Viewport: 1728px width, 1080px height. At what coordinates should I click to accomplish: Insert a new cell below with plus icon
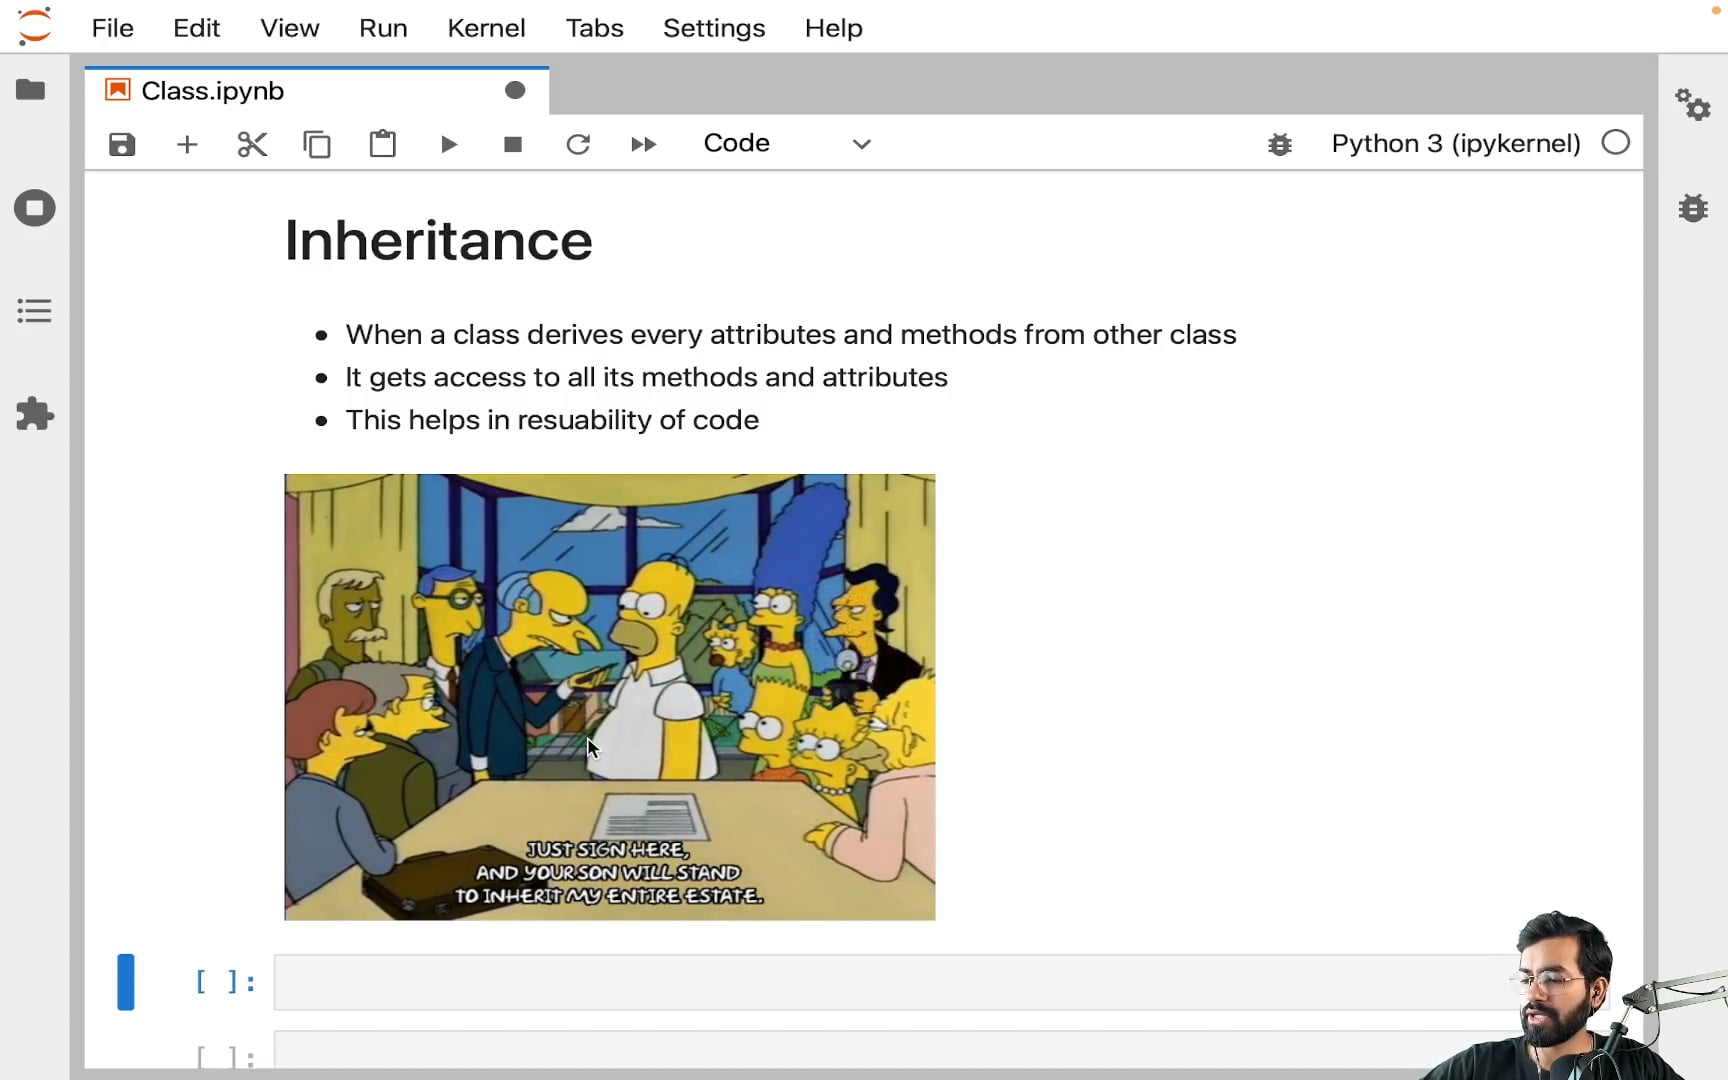187,144
